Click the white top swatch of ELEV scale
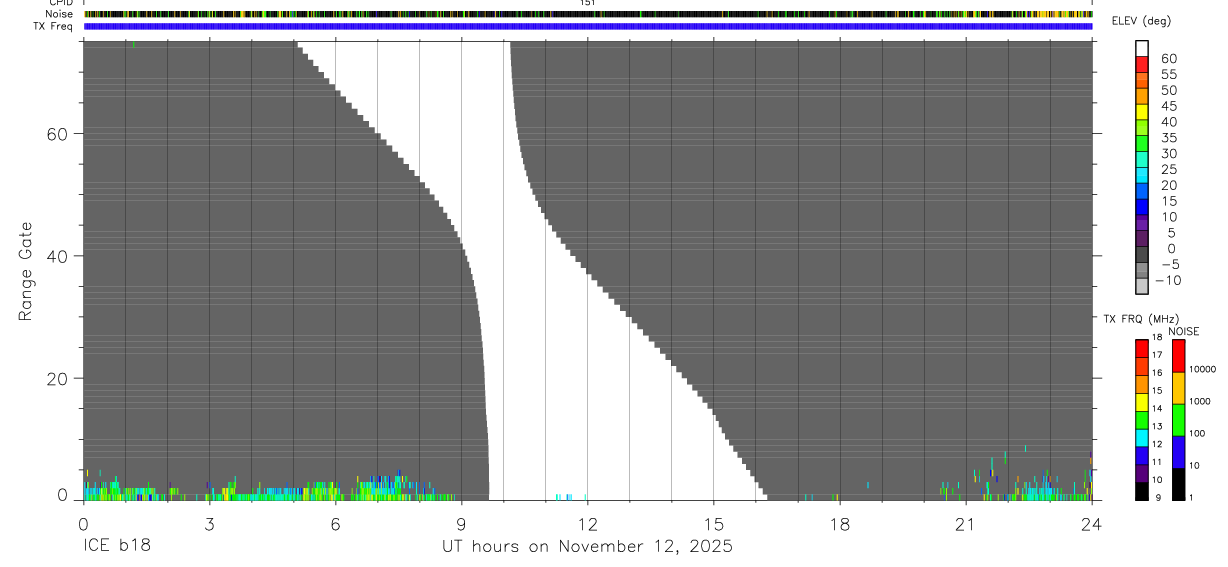 (x=1142, y=48)
